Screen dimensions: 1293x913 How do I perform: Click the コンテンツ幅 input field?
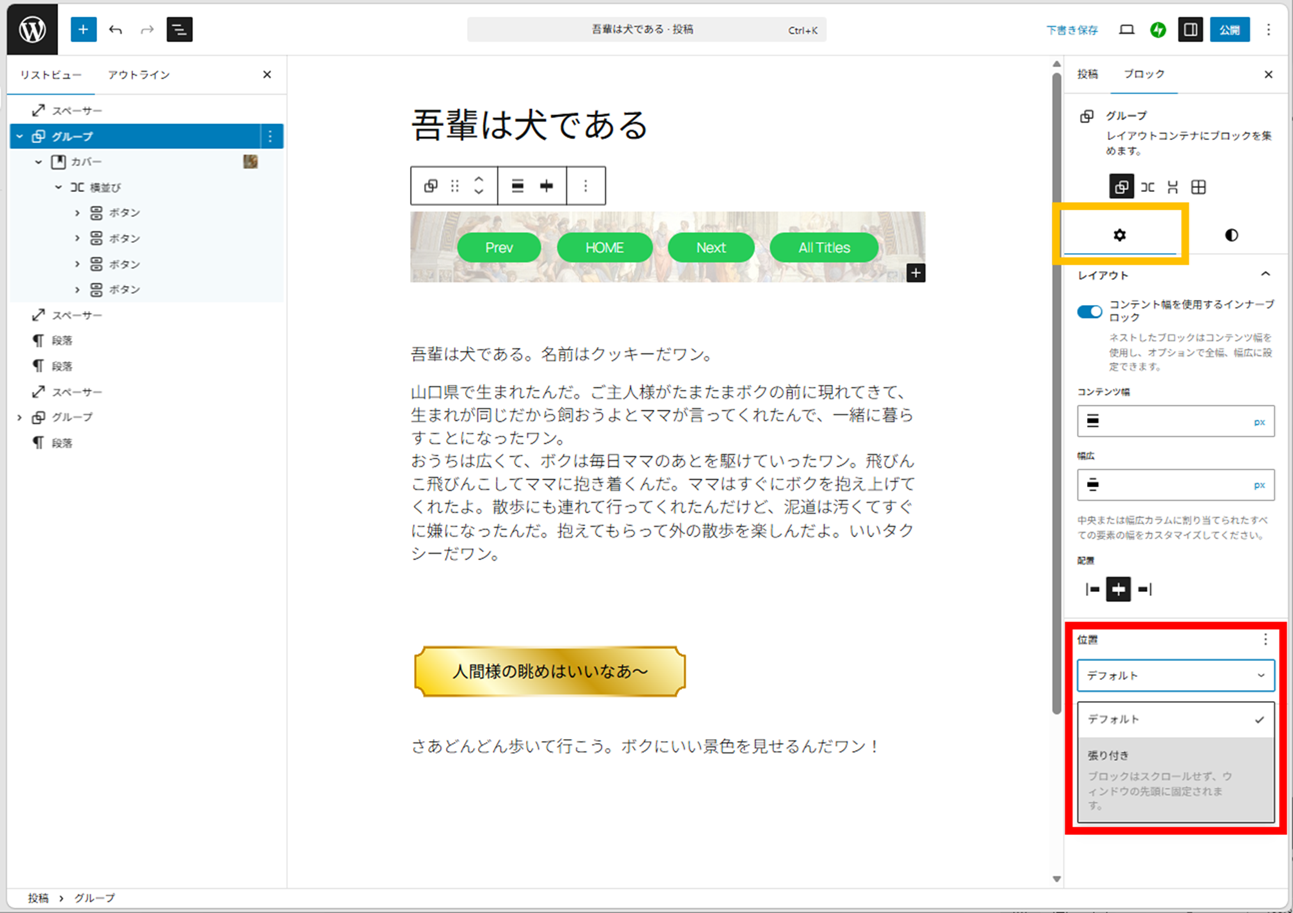click(1170, 422)
